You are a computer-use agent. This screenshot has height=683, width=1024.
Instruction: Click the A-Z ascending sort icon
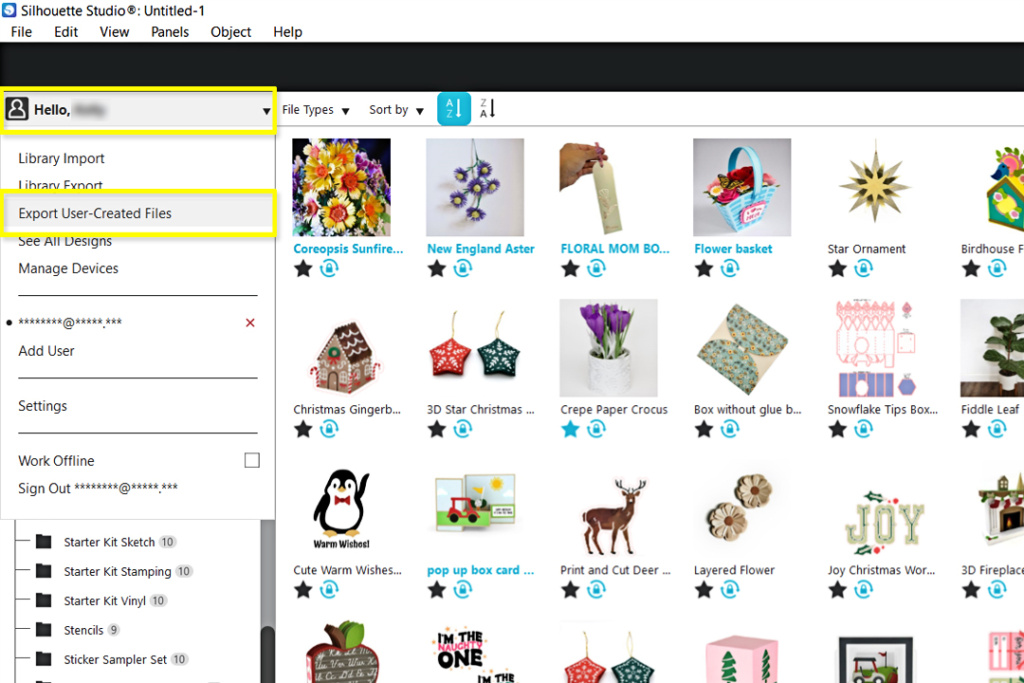tap(454, 109)
